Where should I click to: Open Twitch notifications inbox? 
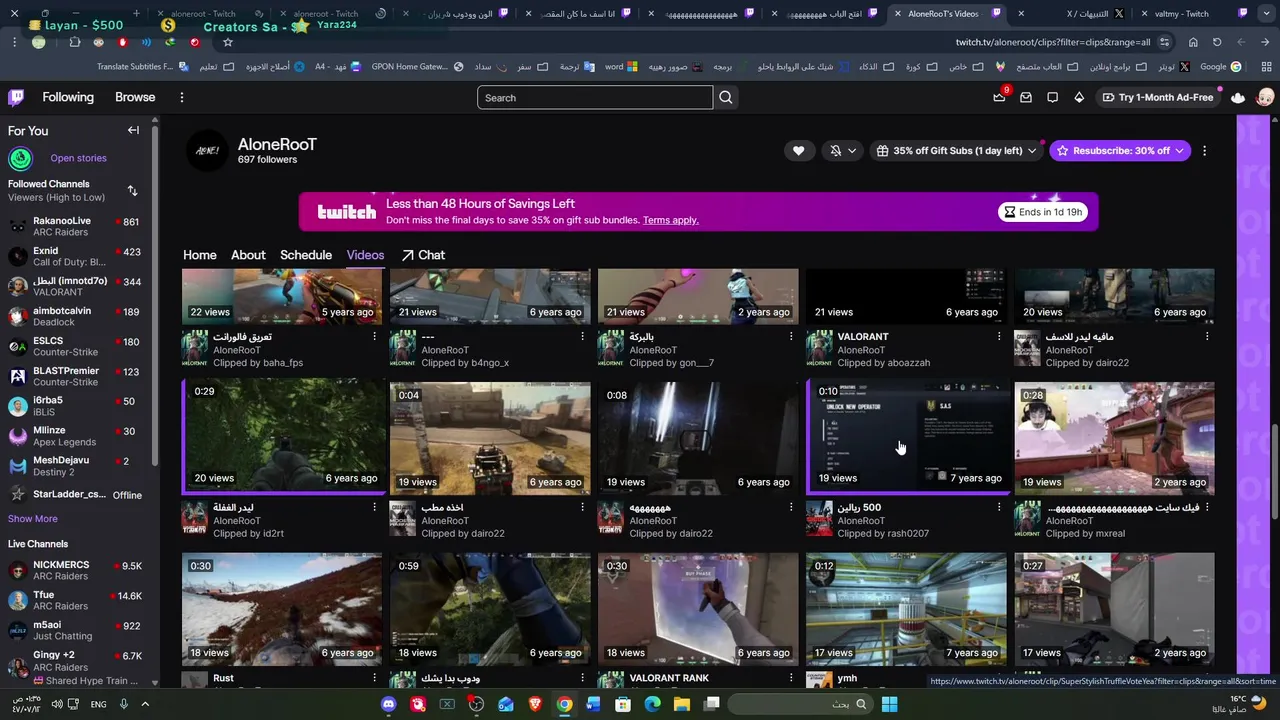tap(1026, 97)
